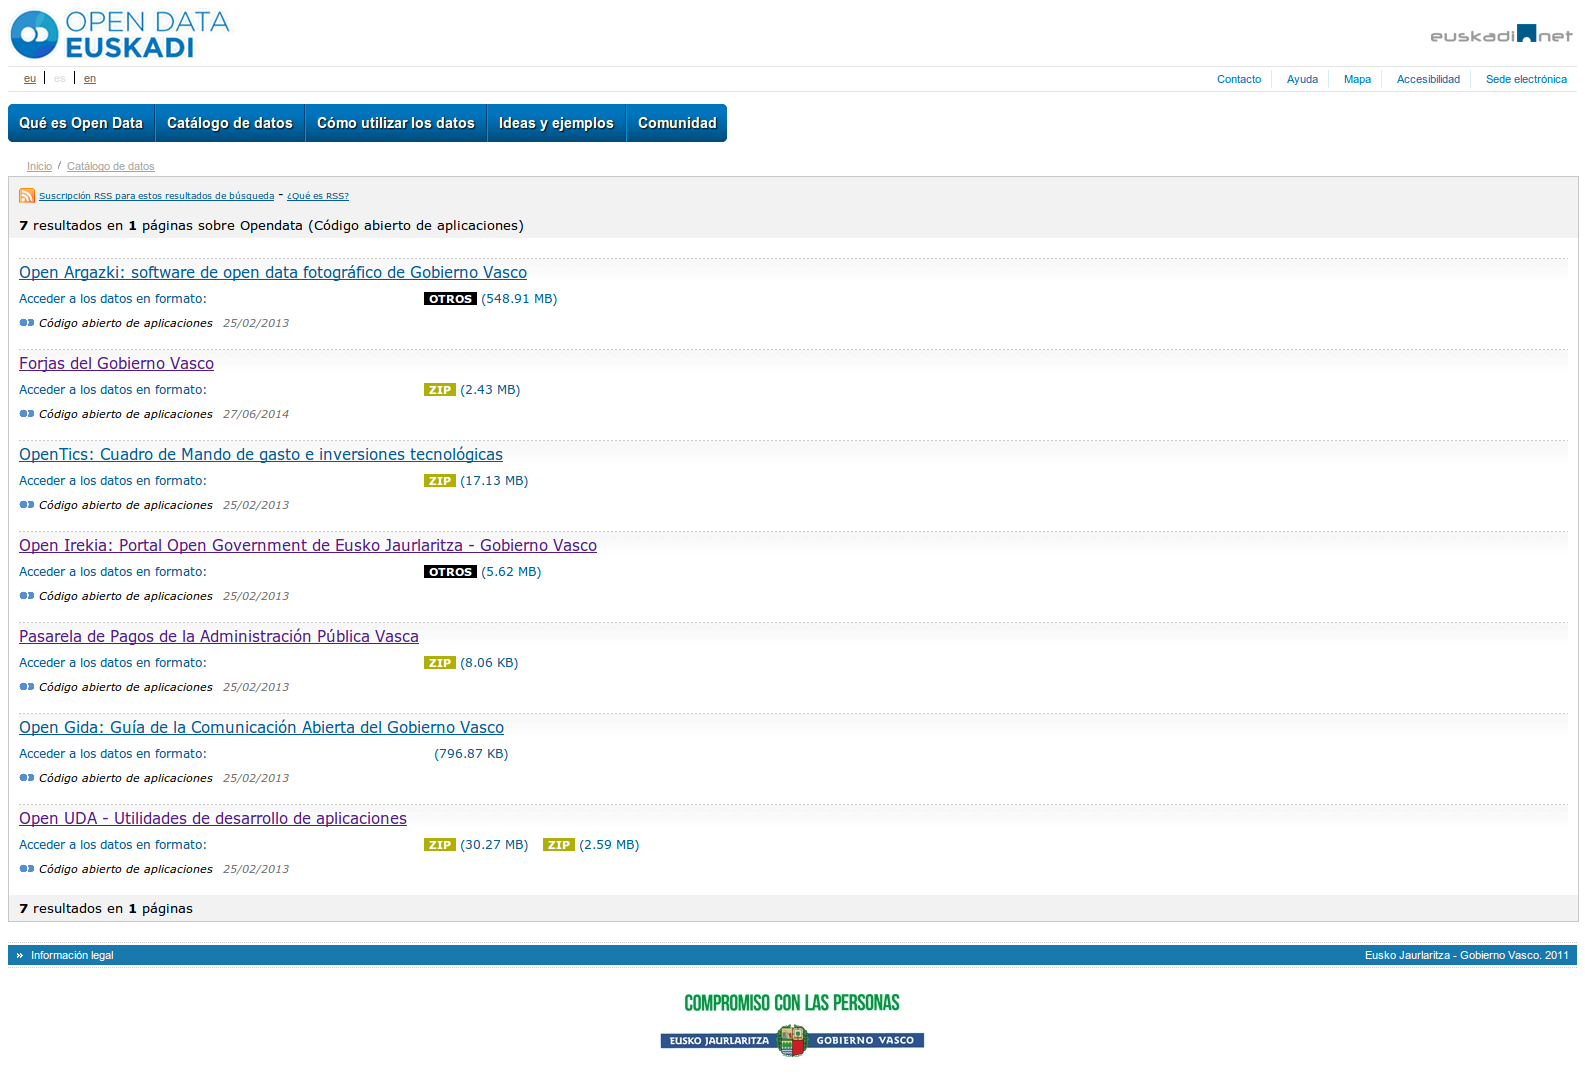
Task: Switch language to English (en)
Action: pyautogui.click(x=90, y=79)
